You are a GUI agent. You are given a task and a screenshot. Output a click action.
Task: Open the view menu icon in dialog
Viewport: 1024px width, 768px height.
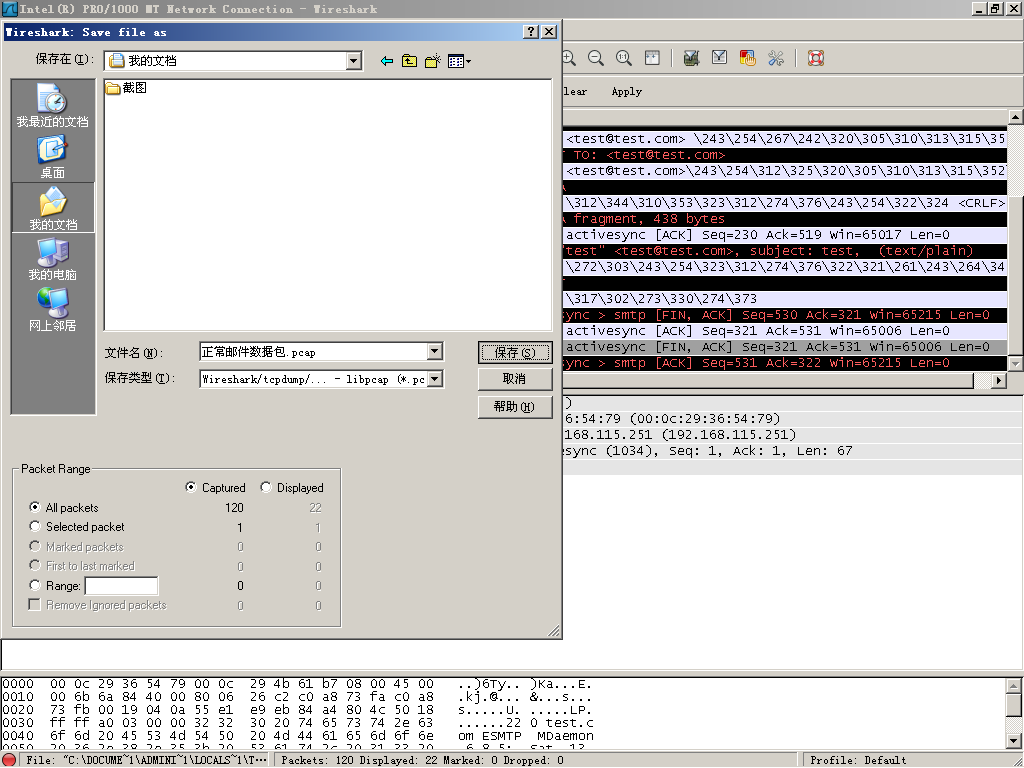(456, 61)
